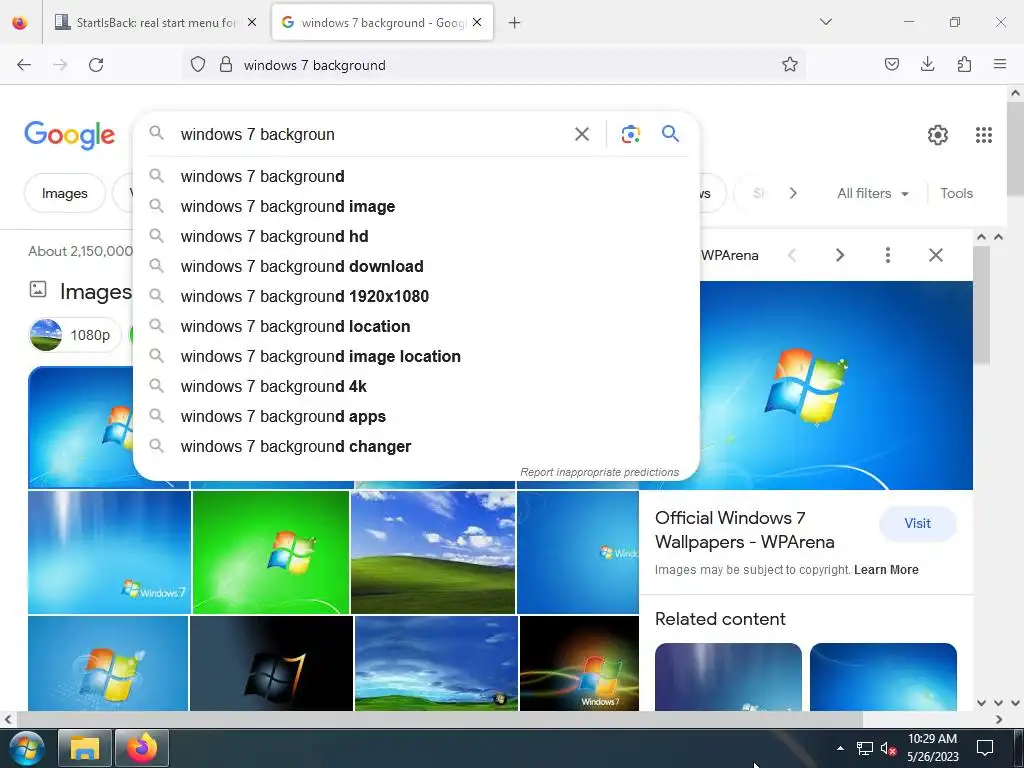Open the Firefox hamburger menu
The image size is (1024, 768).
(x=1000, y=64)
